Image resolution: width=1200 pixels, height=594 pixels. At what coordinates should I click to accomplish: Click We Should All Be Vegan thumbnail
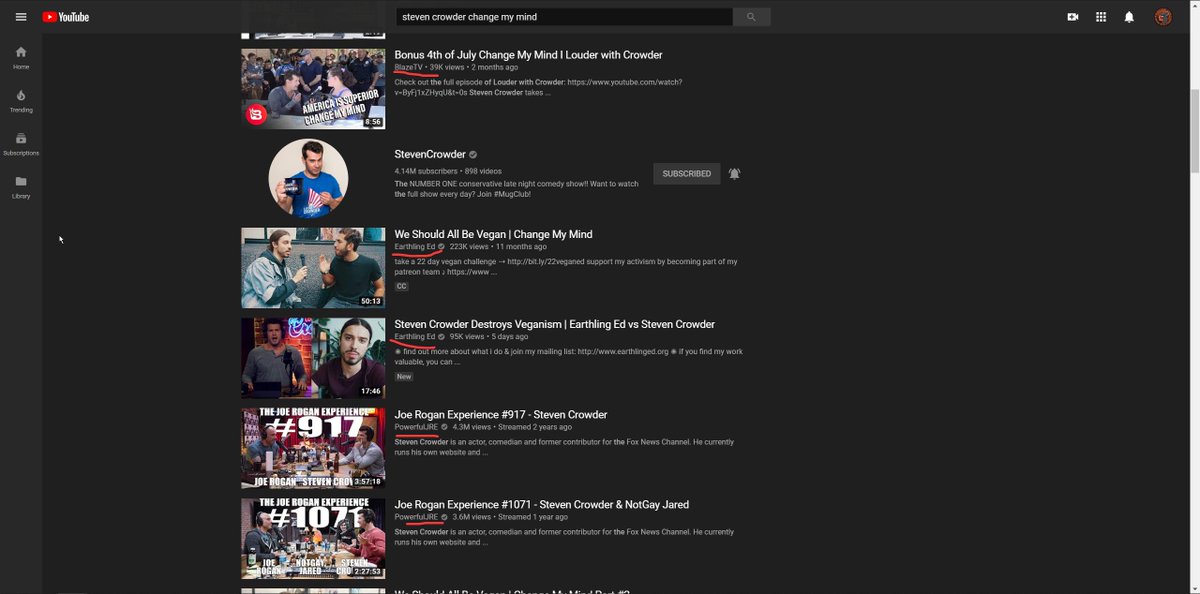[313, 267]
